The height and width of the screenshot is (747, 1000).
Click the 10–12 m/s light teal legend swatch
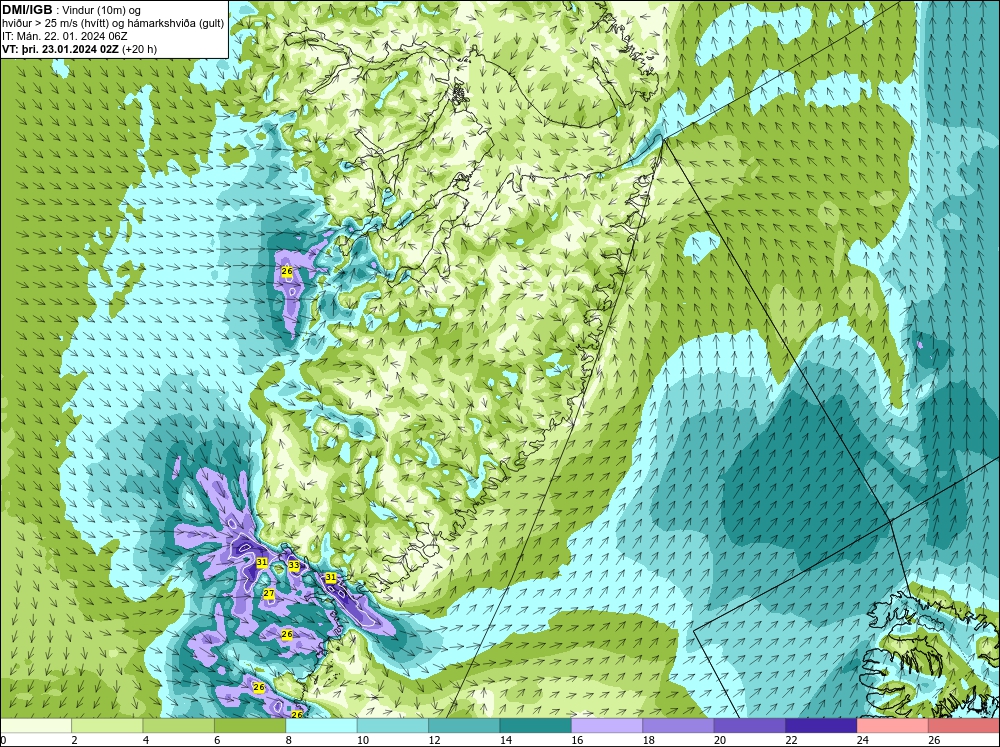click(393, 726)
